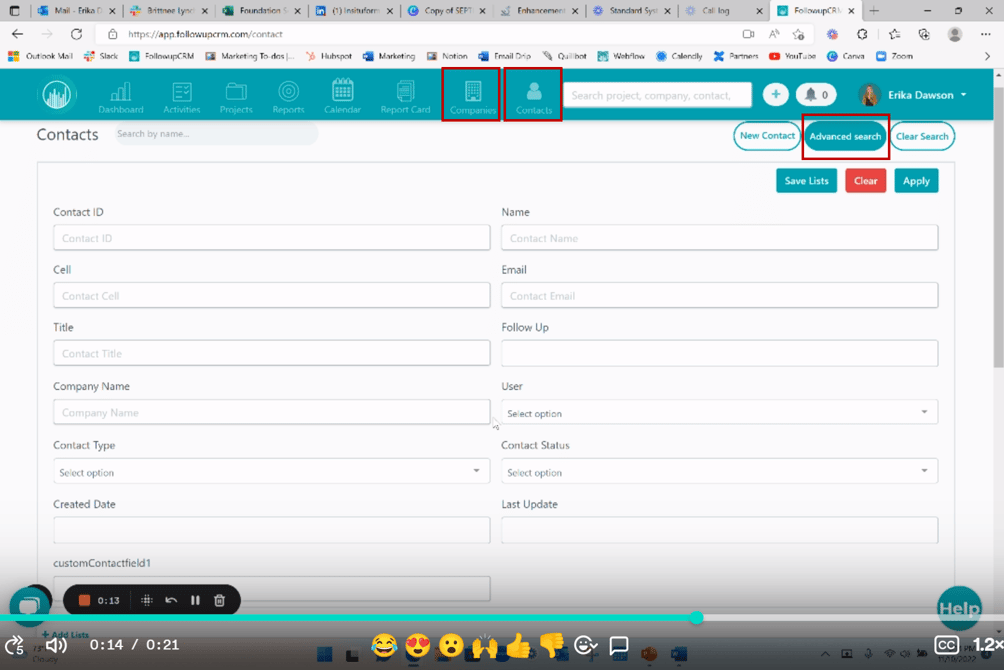Type in the Company Name field
This screenshot has width=1004, height=670.
pos(271,412)
